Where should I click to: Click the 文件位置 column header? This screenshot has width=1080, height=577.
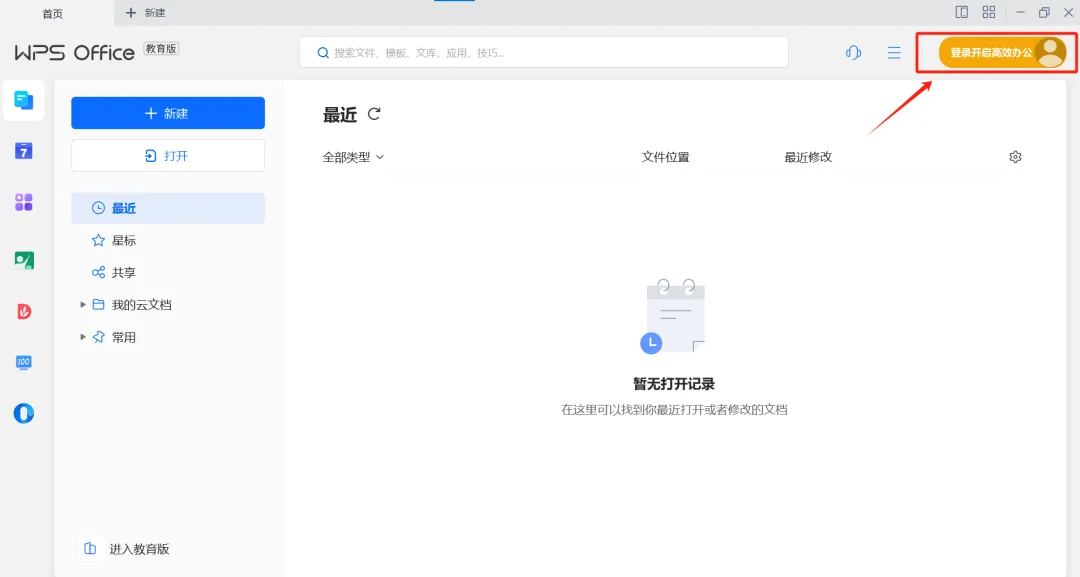click(665, 157)
